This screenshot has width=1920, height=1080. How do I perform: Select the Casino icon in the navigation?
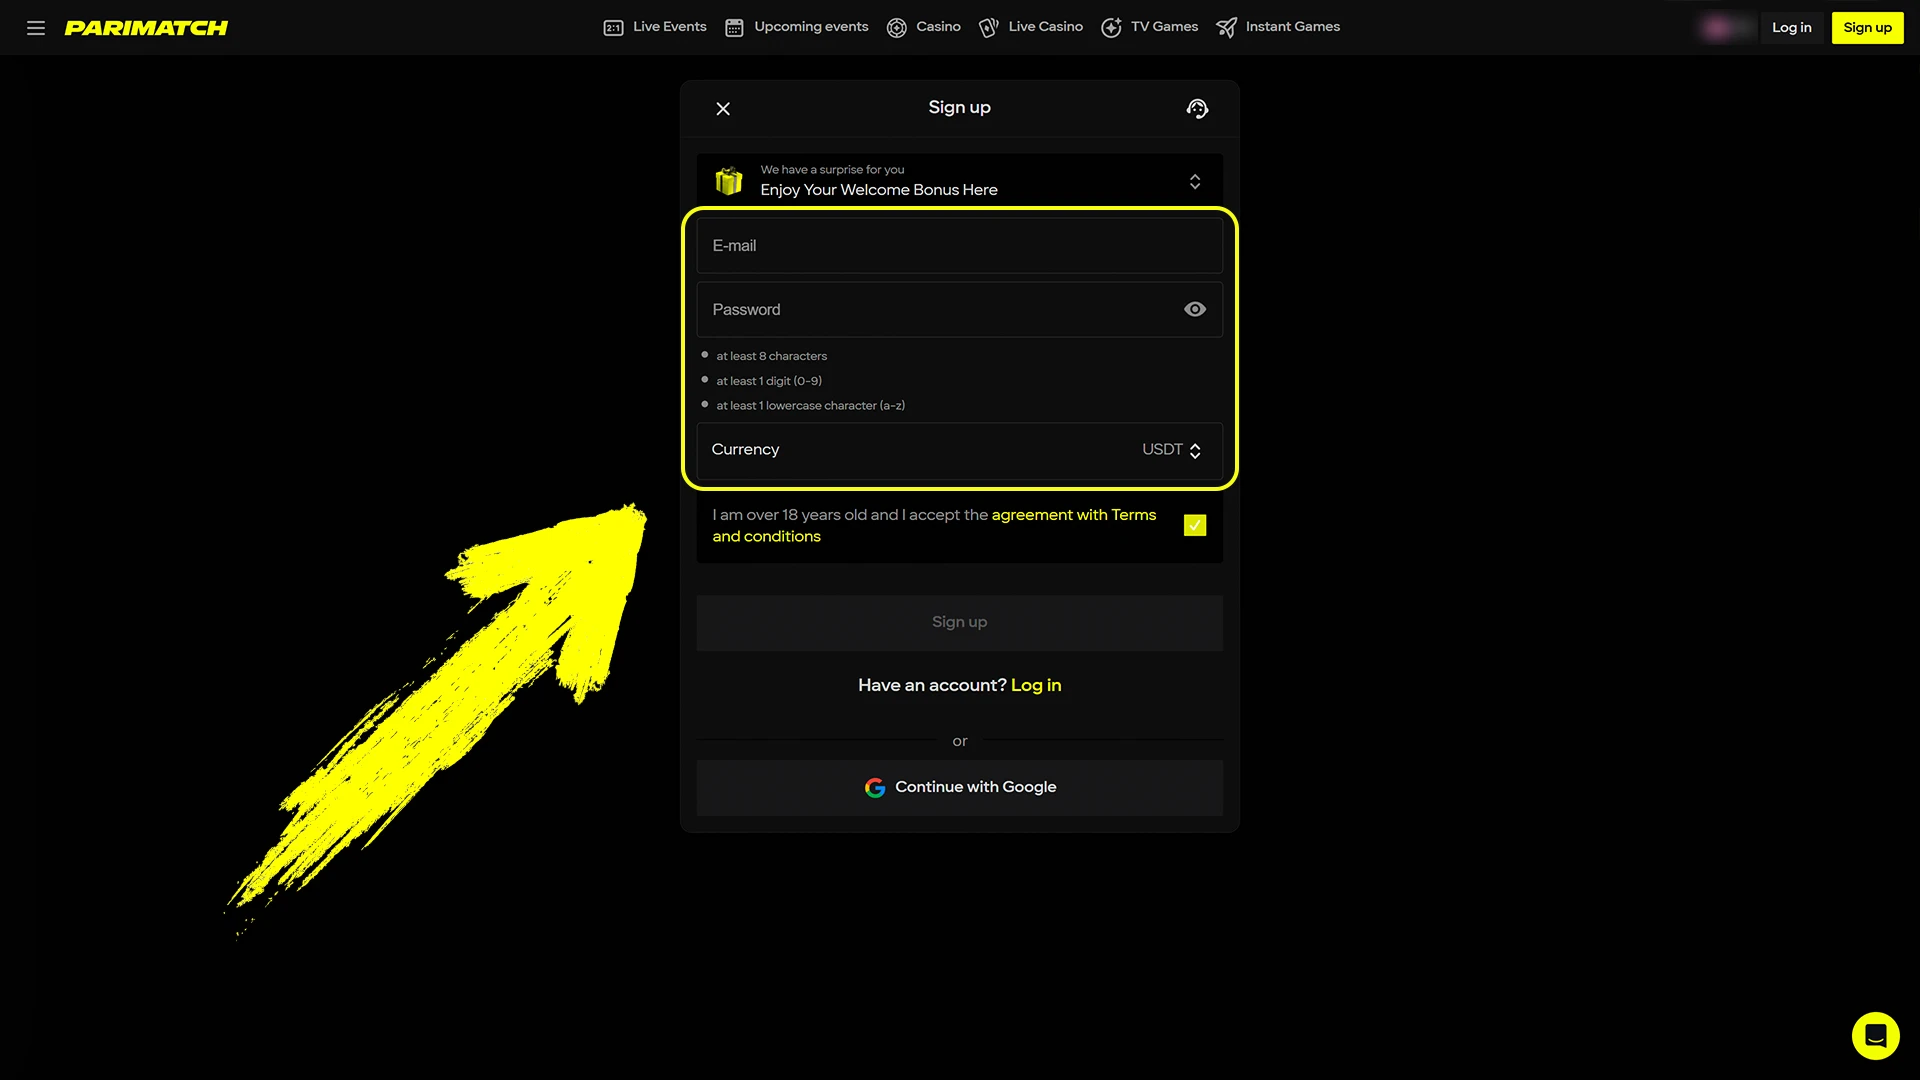tap(897, 27)
